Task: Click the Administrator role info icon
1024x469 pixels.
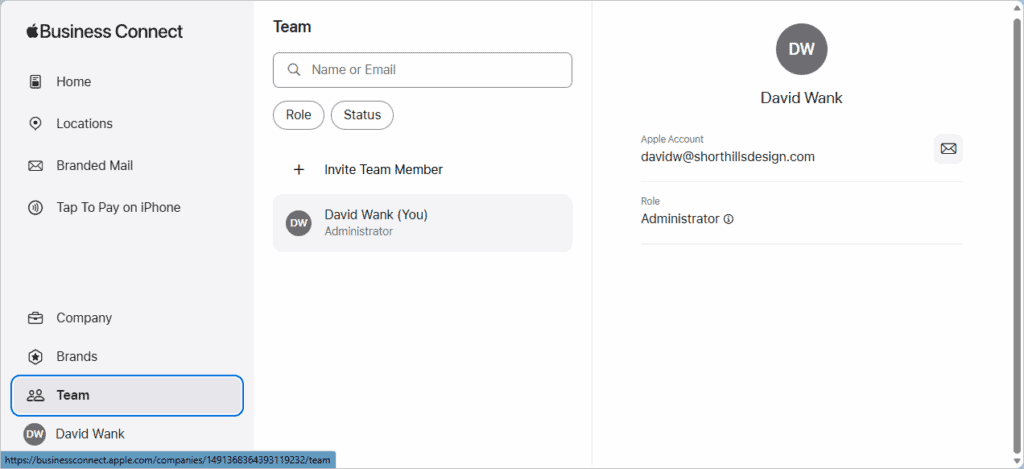Action: (728, 219)
